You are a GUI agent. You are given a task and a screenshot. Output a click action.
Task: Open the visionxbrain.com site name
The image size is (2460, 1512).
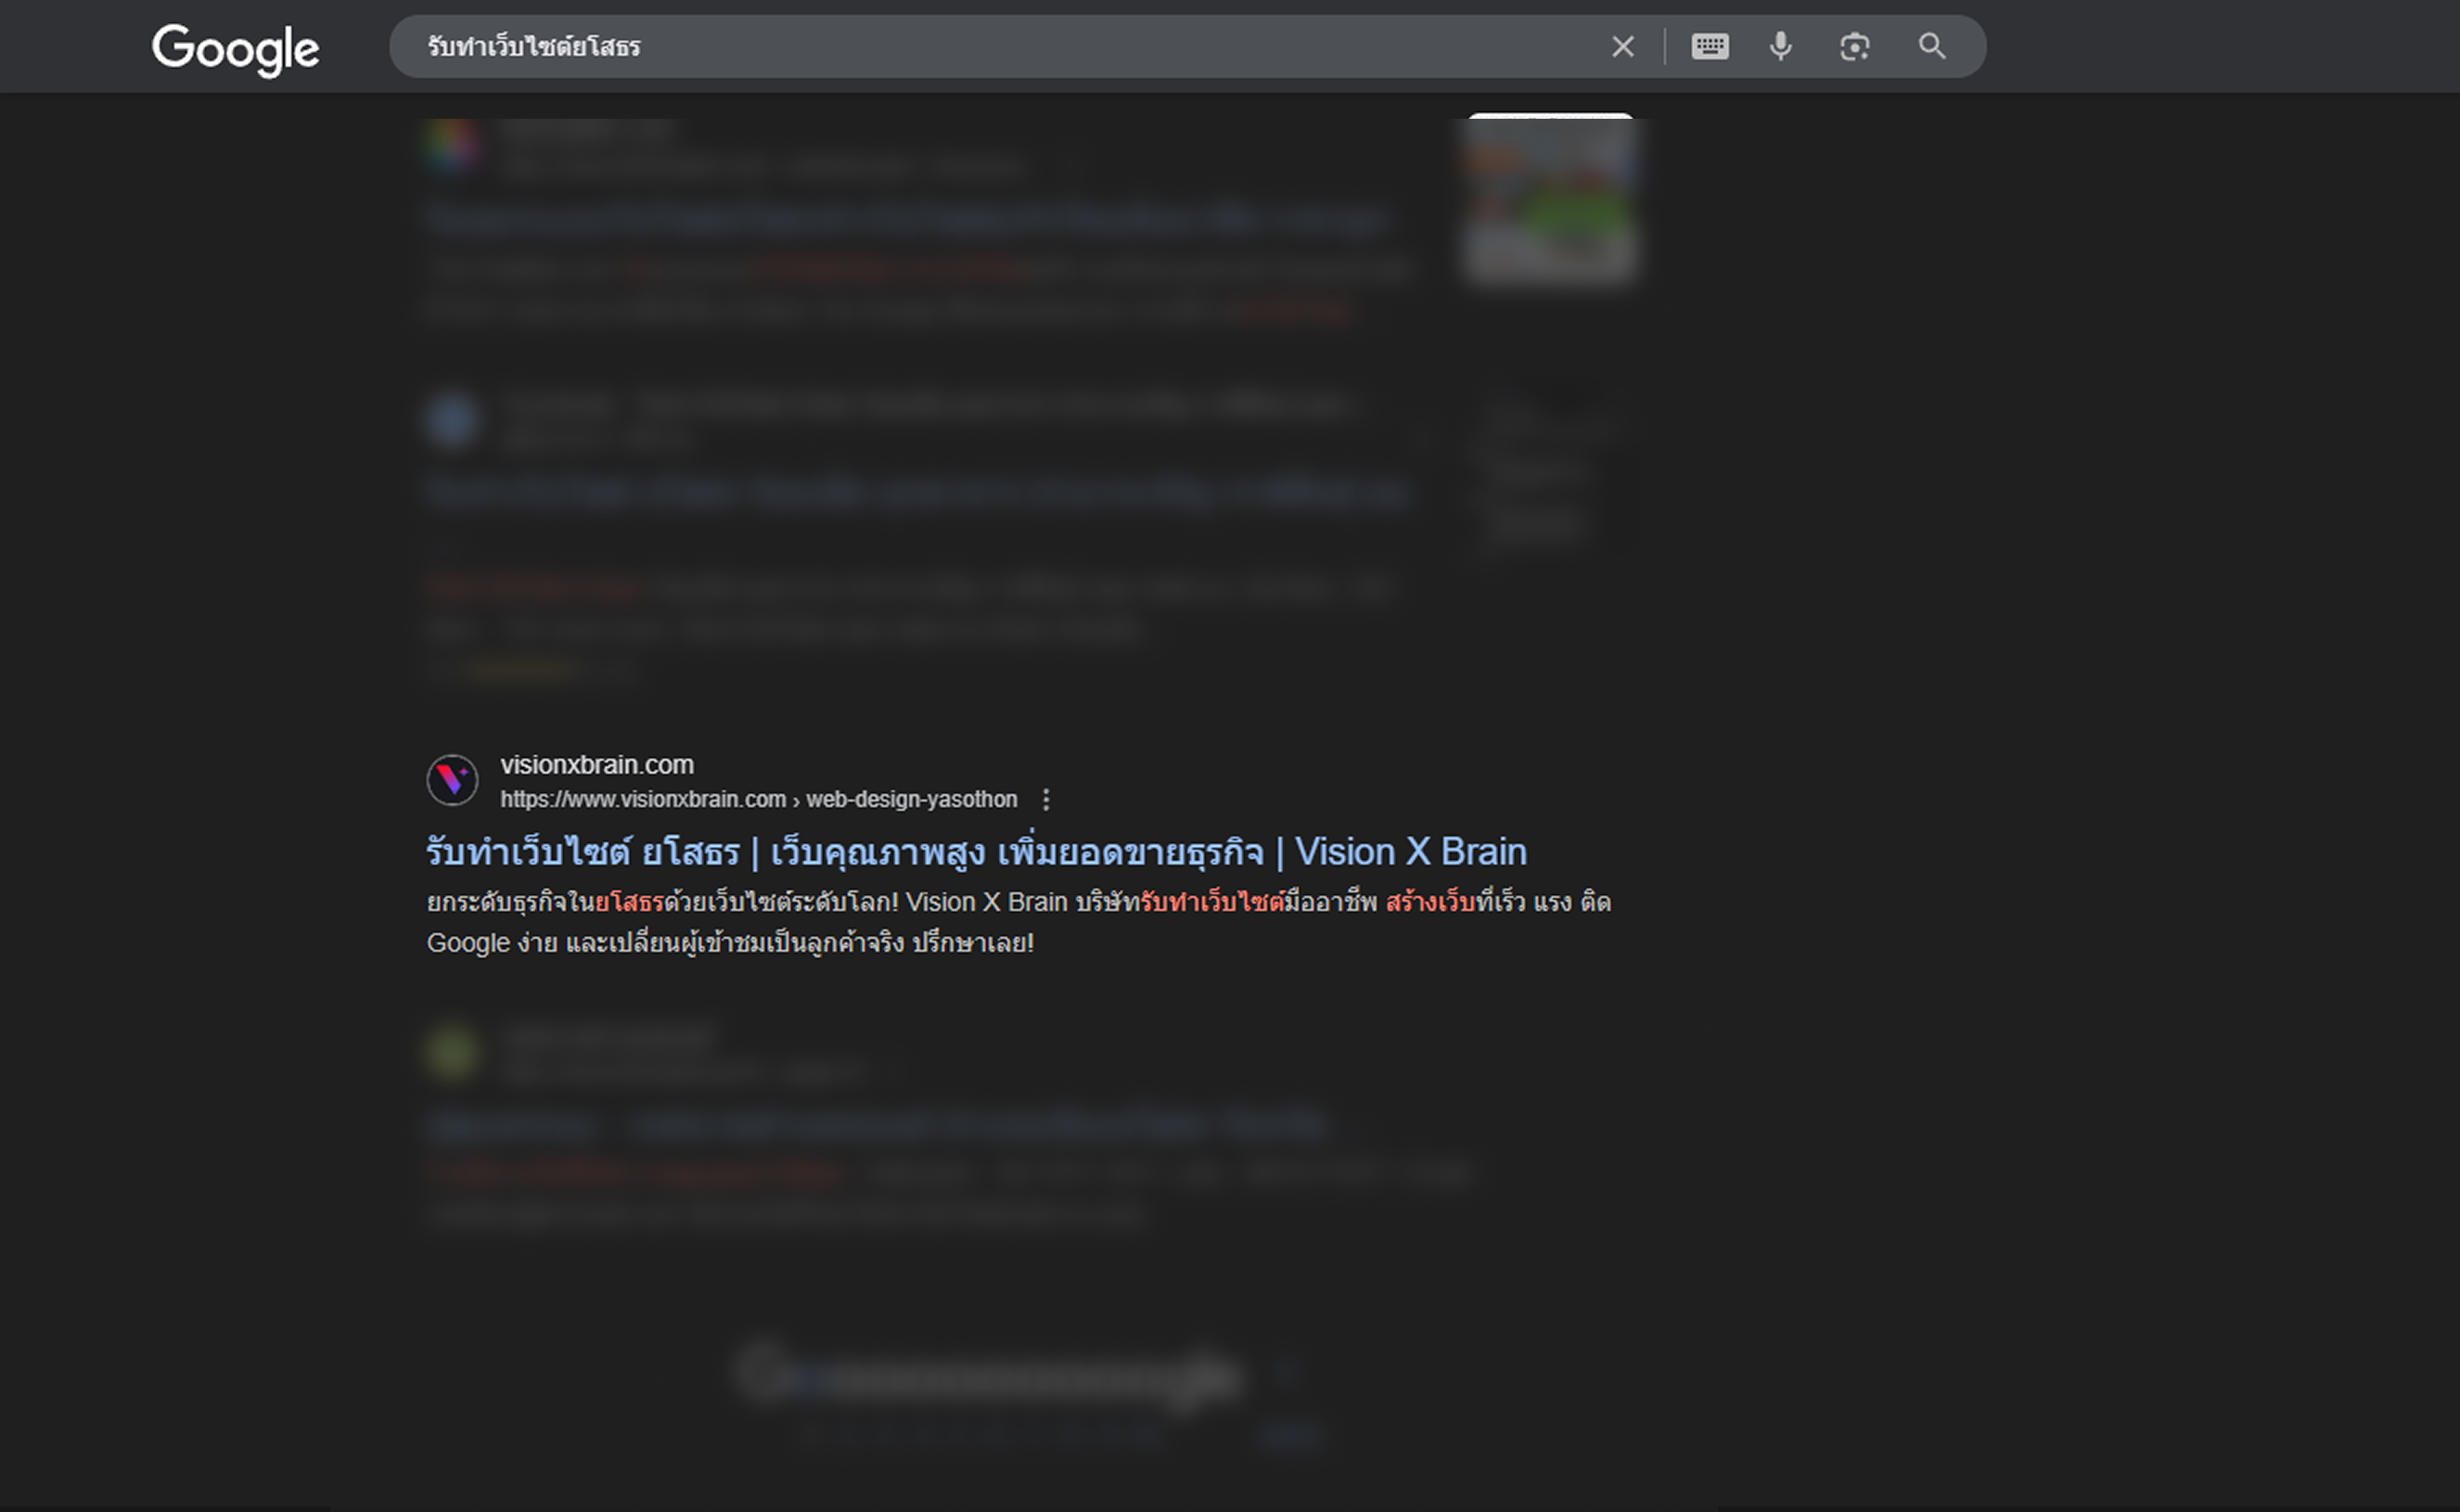pyautogui.click(x=597, y=765)
